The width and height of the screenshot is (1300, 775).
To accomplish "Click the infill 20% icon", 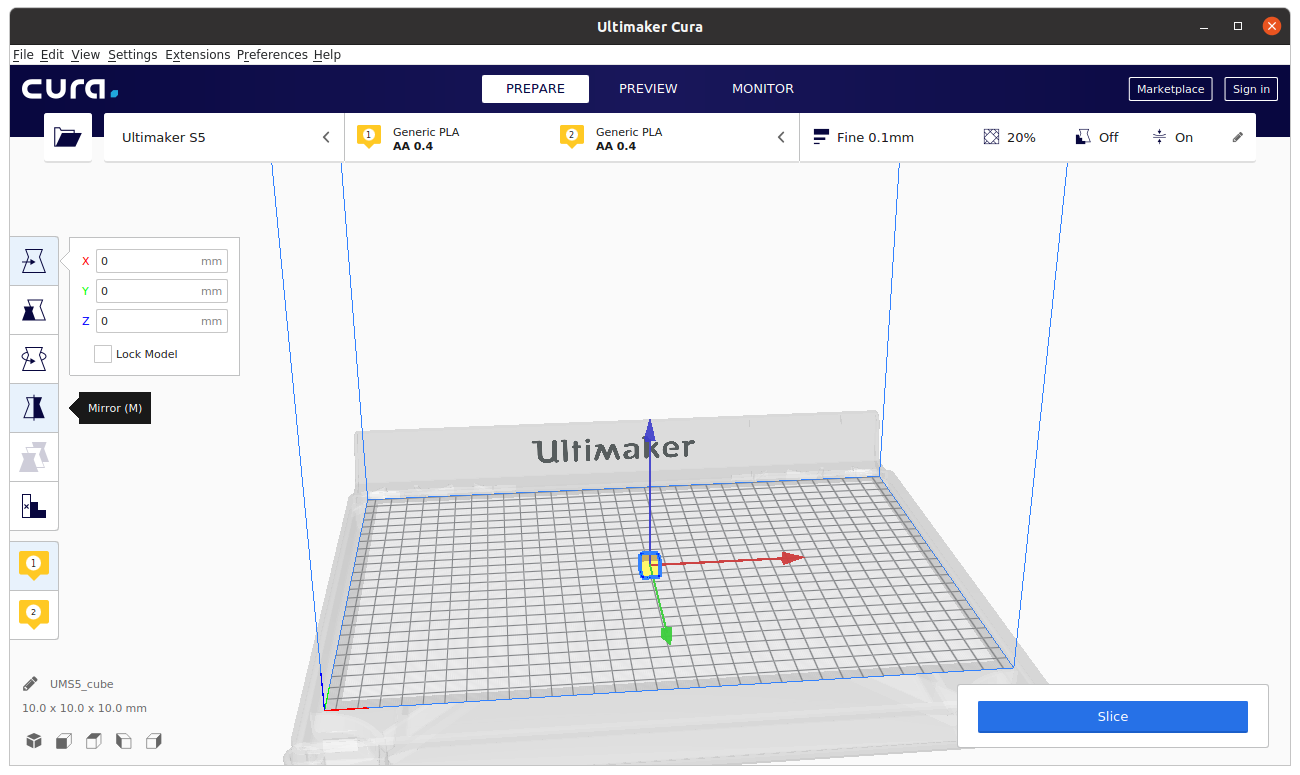I will tap(991, 137).
